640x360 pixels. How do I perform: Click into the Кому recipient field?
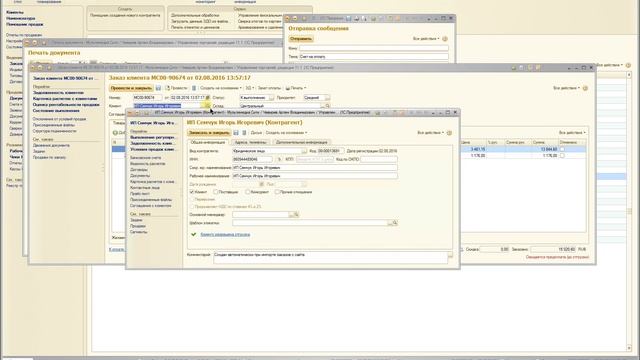click(373, 48)
